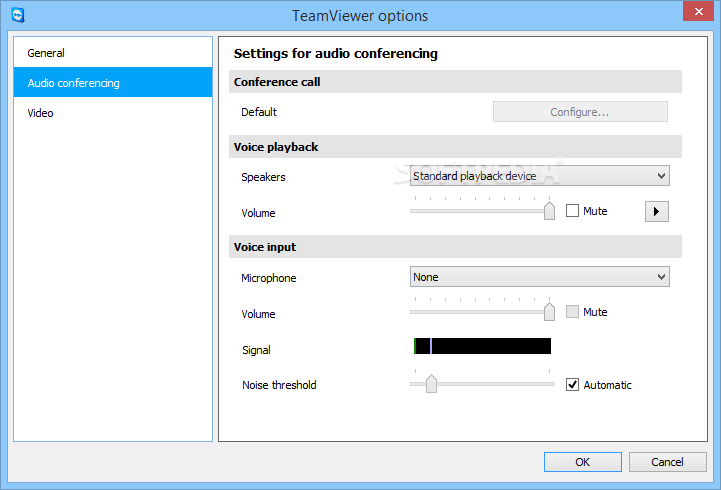Click the Configure conference call button
The width and height of the screenshot is (721, 490).
[580, 112]
